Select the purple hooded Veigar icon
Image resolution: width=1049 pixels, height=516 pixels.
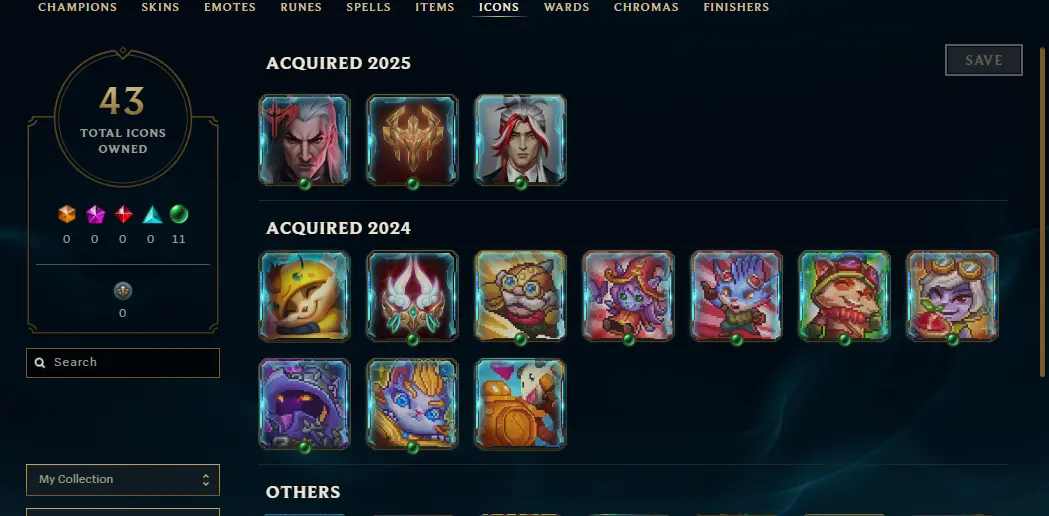pos(304,404)
